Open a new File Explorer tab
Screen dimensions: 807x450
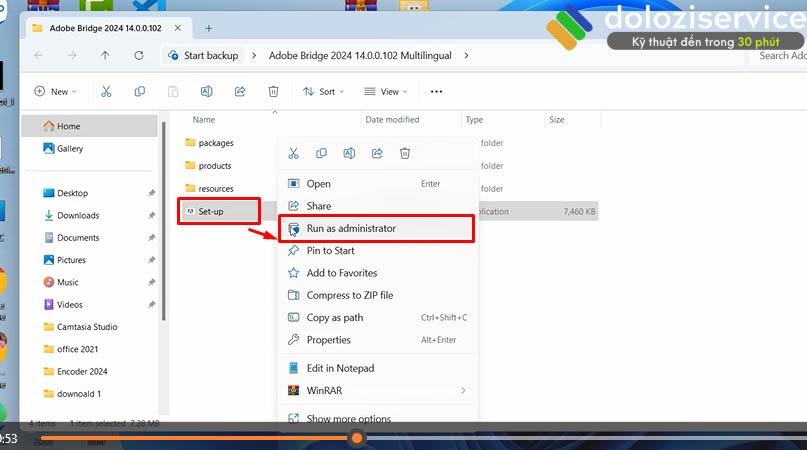pyautogui.click(x=209, y=28)
